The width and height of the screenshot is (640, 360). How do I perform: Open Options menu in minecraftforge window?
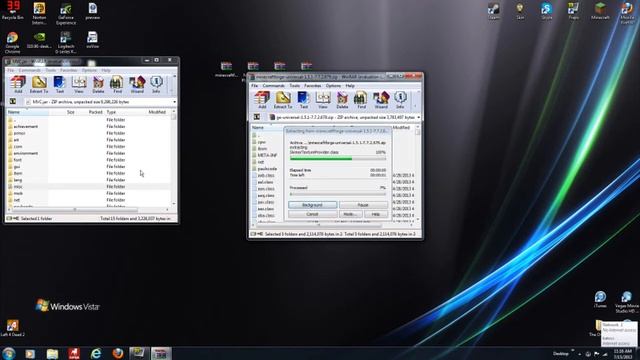pyautogui.click(x=333, y=86)
